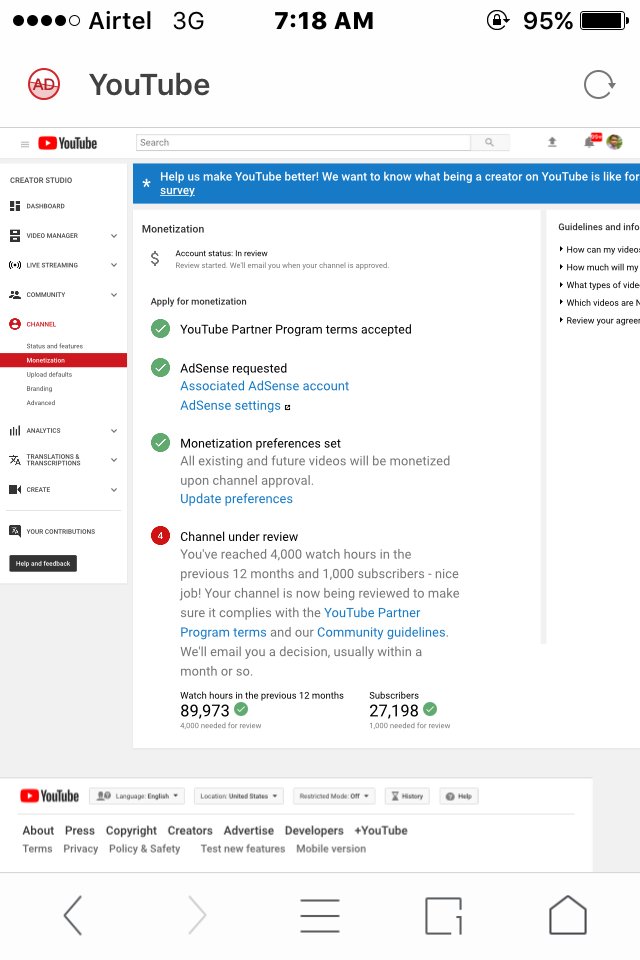This screenshot has height=960, width=640.
Task: Open the Language: English dropdown
Action: click(x=137, y=796)
